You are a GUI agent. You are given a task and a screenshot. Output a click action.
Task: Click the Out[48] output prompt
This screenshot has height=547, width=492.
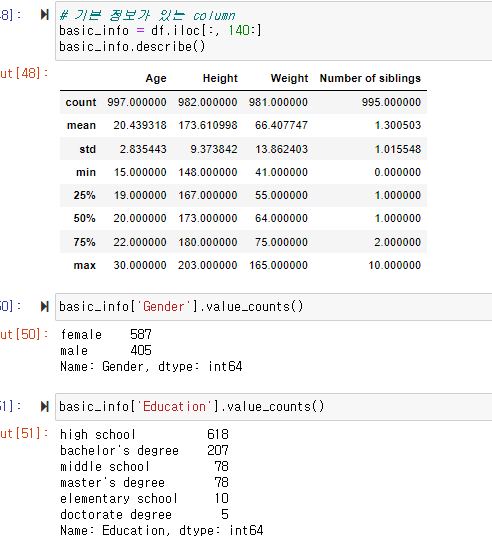[x=24, y=73]
